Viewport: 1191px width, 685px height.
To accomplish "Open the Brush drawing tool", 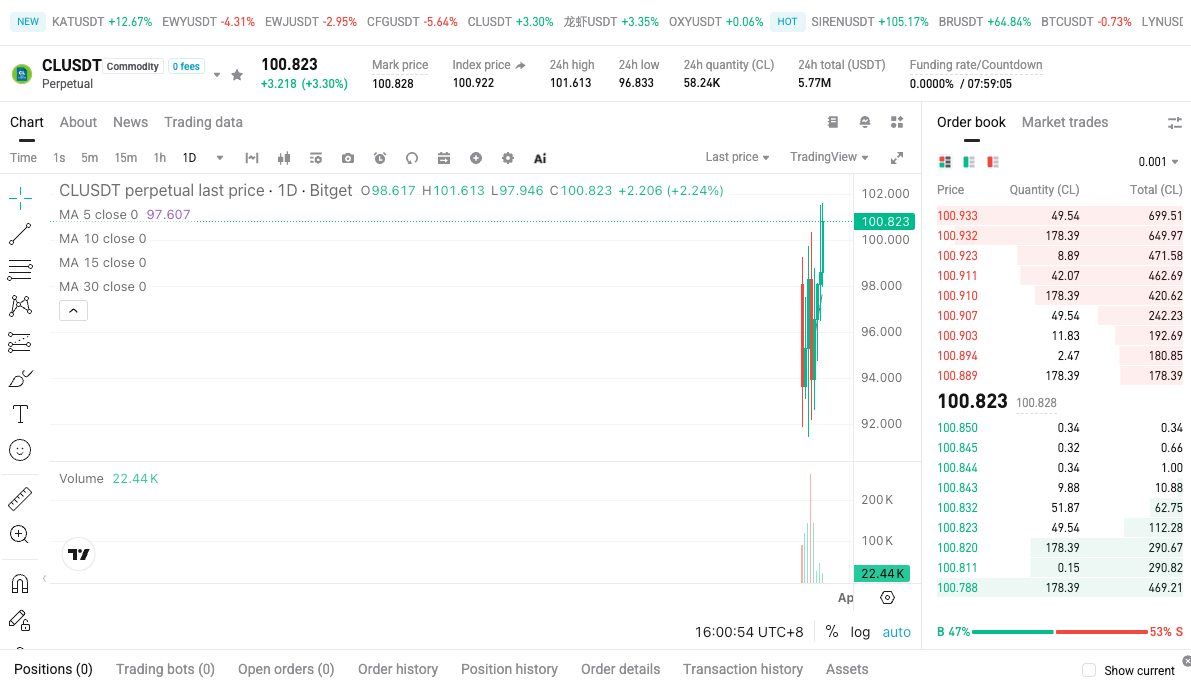I will tap(19, 377).
